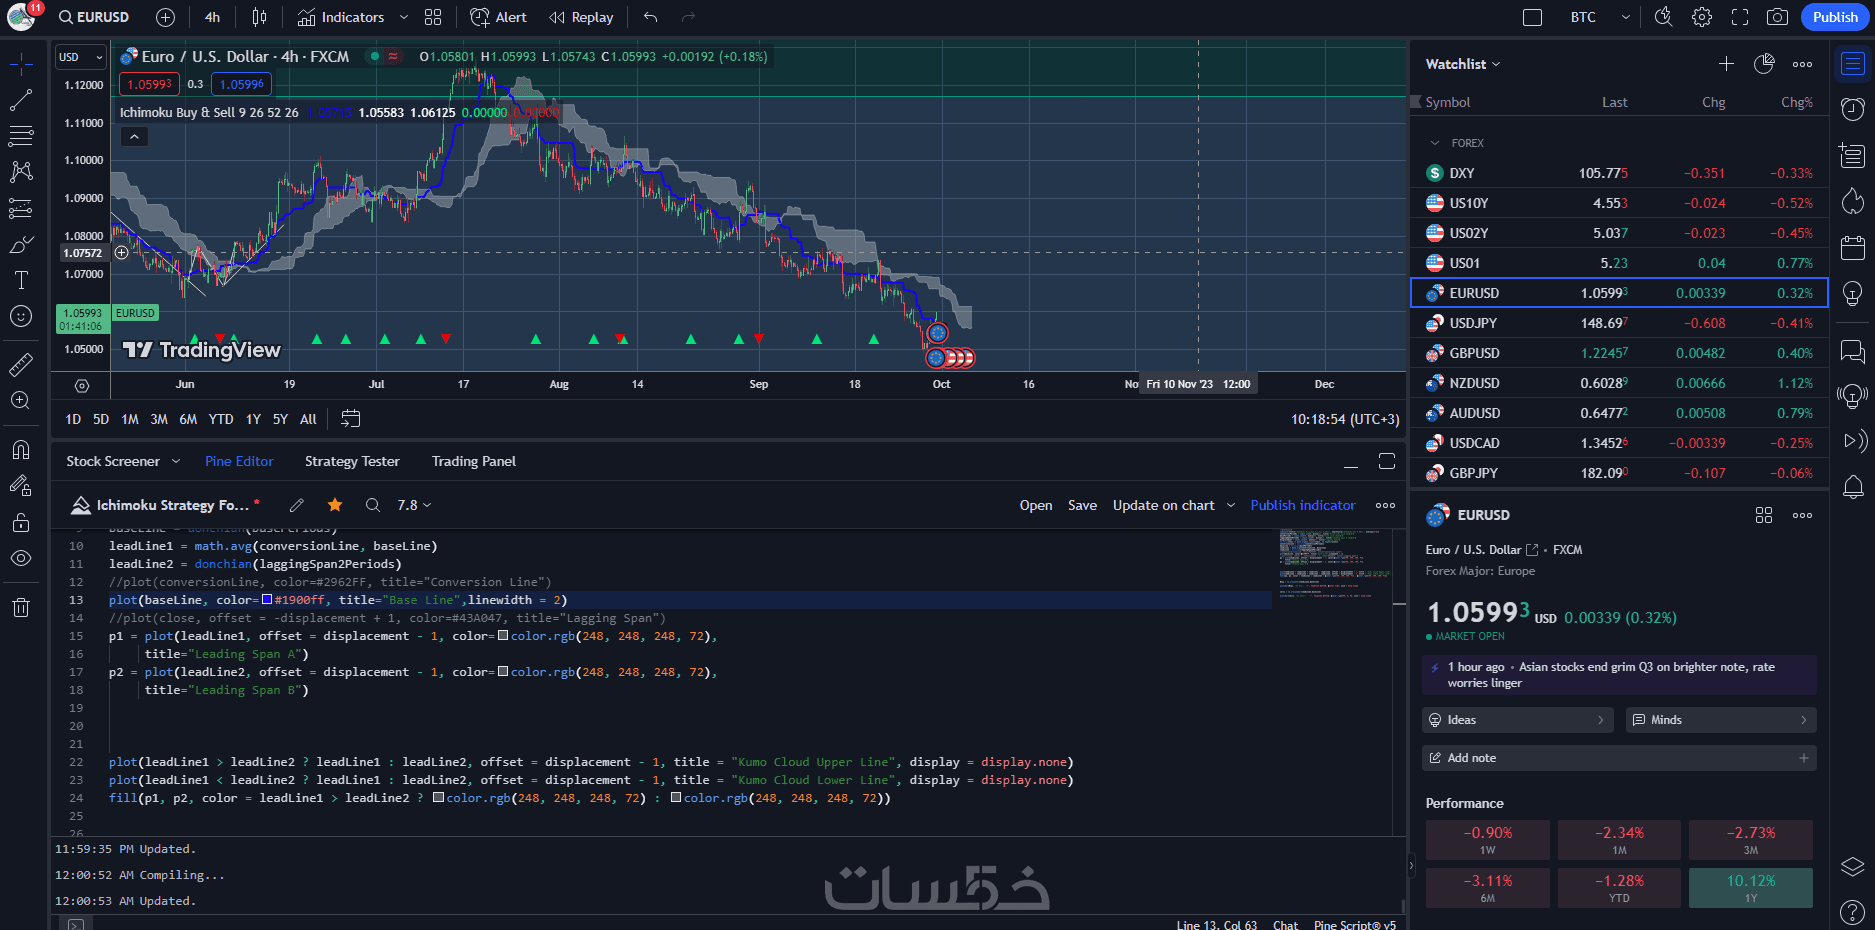
Task: Click the #1900ff color swatch on line 13
Action: coord(267,600)
